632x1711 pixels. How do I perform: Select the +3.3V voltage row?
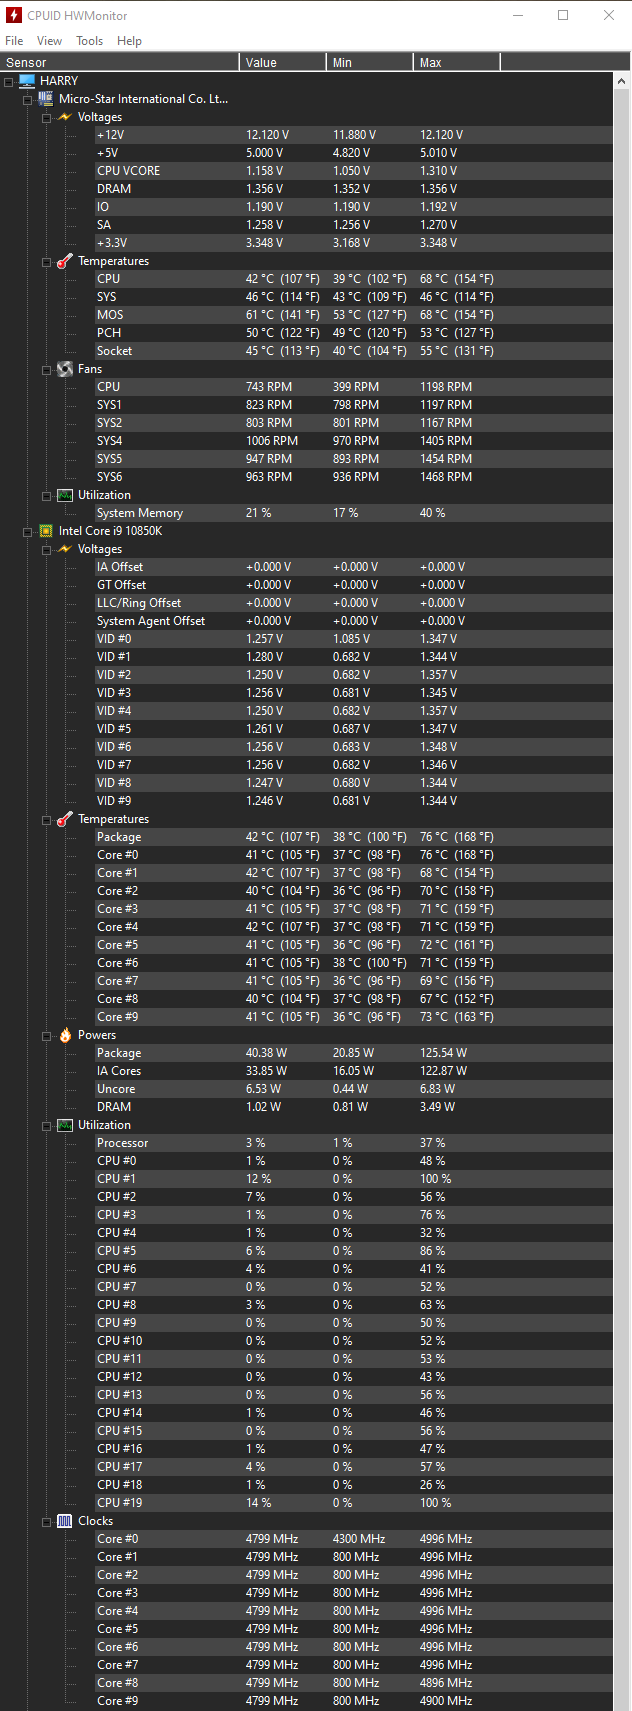coord(354,243)
